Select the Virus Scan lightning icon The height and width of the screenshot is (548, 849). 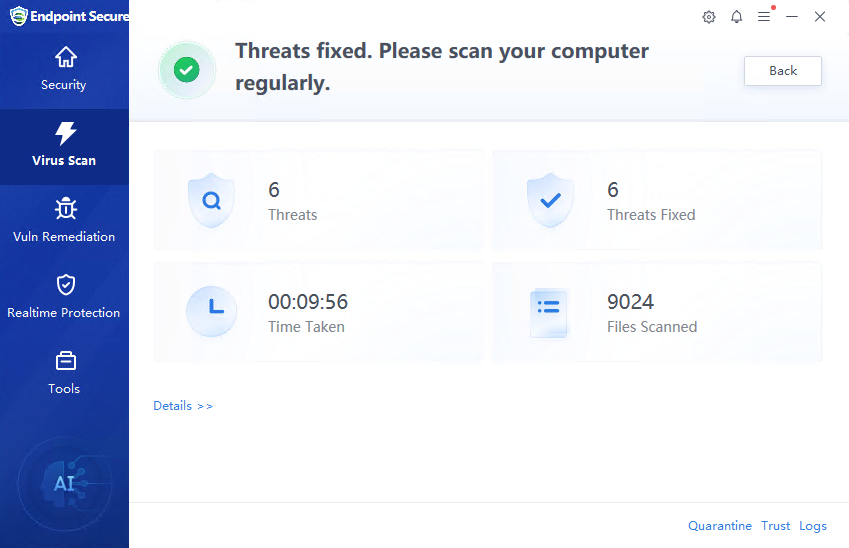[x=65, y=133]
